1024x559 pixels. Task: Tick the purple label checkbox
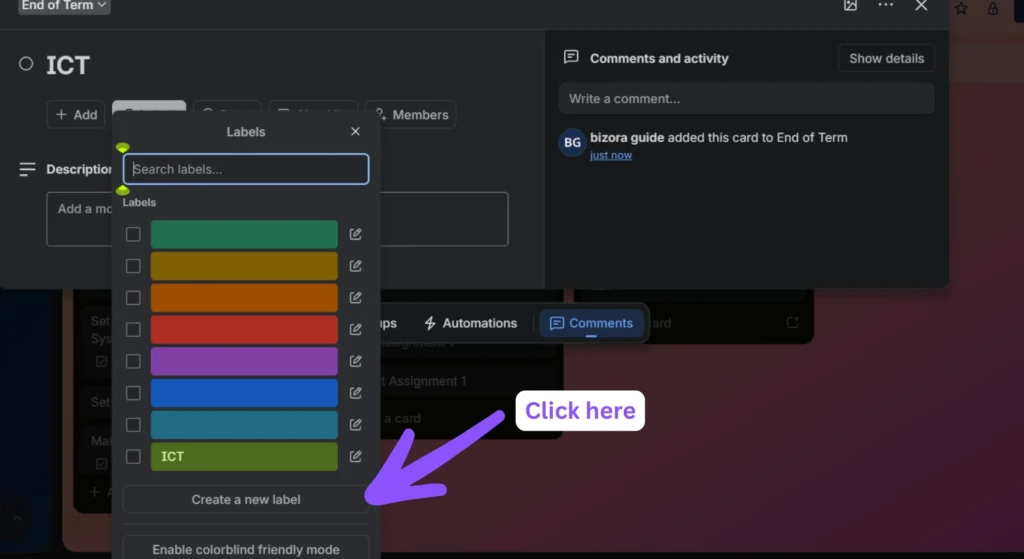pyautogui.click(x=133, y=361)
